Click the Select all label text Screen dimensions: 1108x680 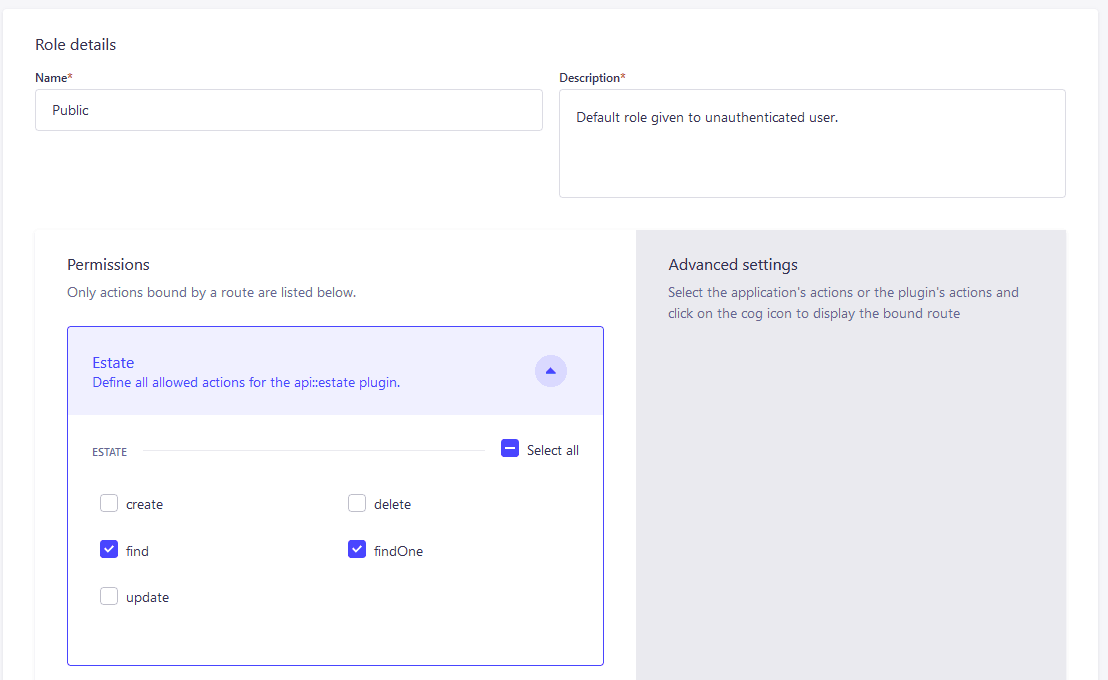click(x=551, y=450)
